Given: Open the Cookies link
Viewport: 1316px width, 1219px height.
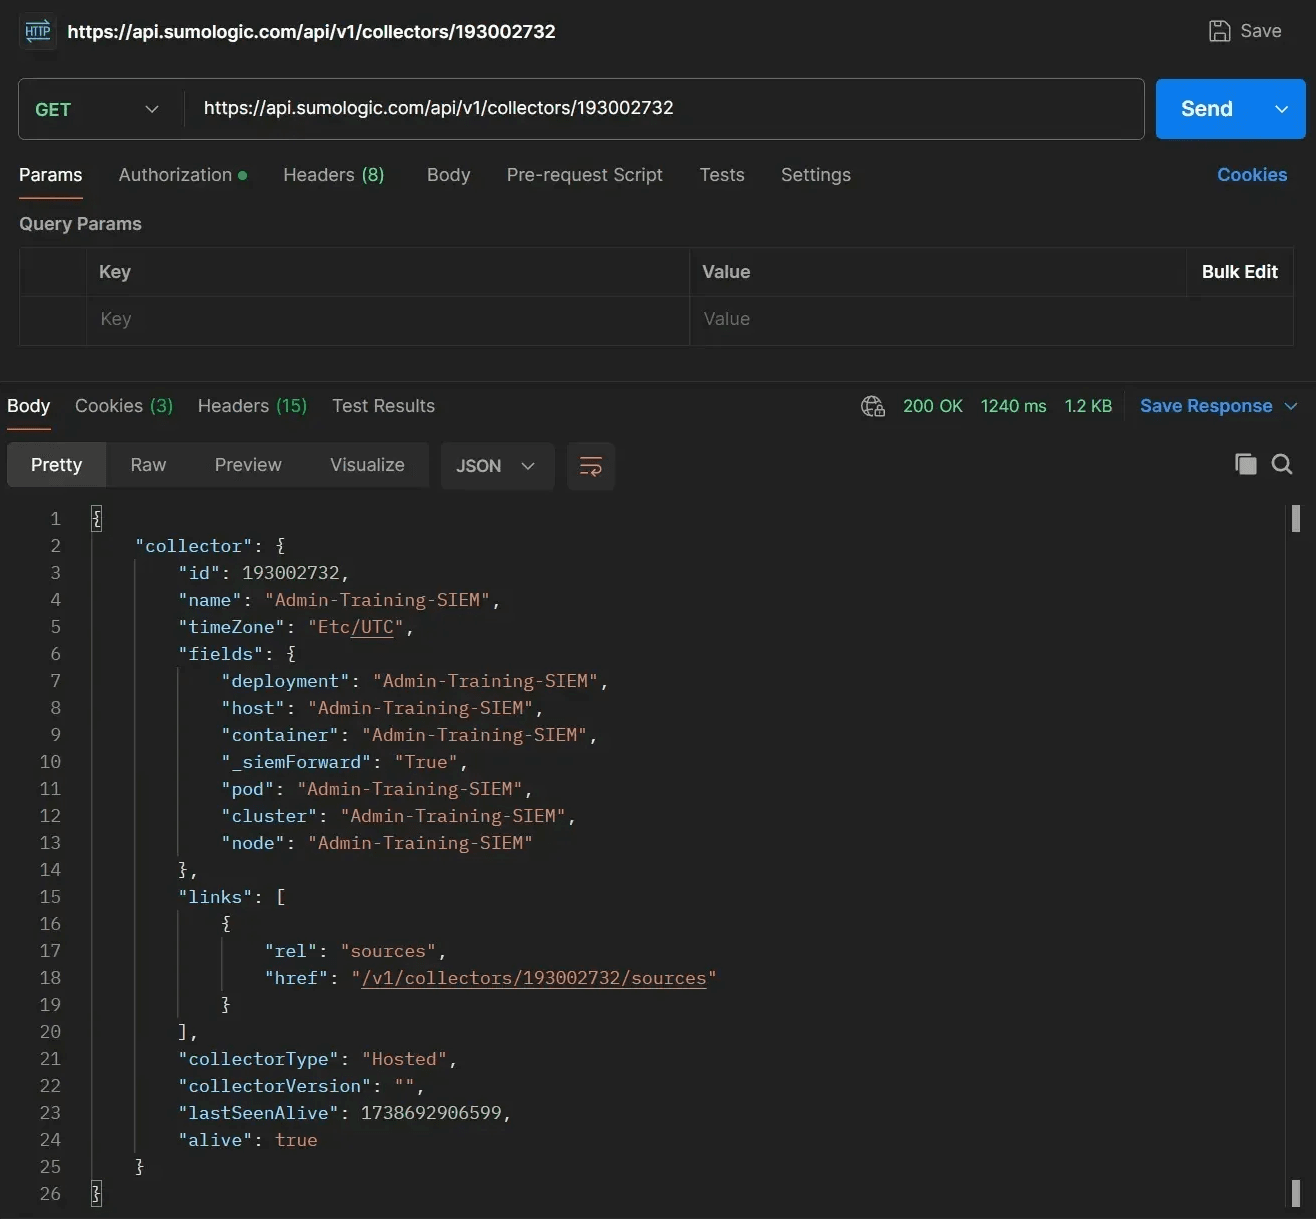Looking at the screenshot, I should [1251, 175].
